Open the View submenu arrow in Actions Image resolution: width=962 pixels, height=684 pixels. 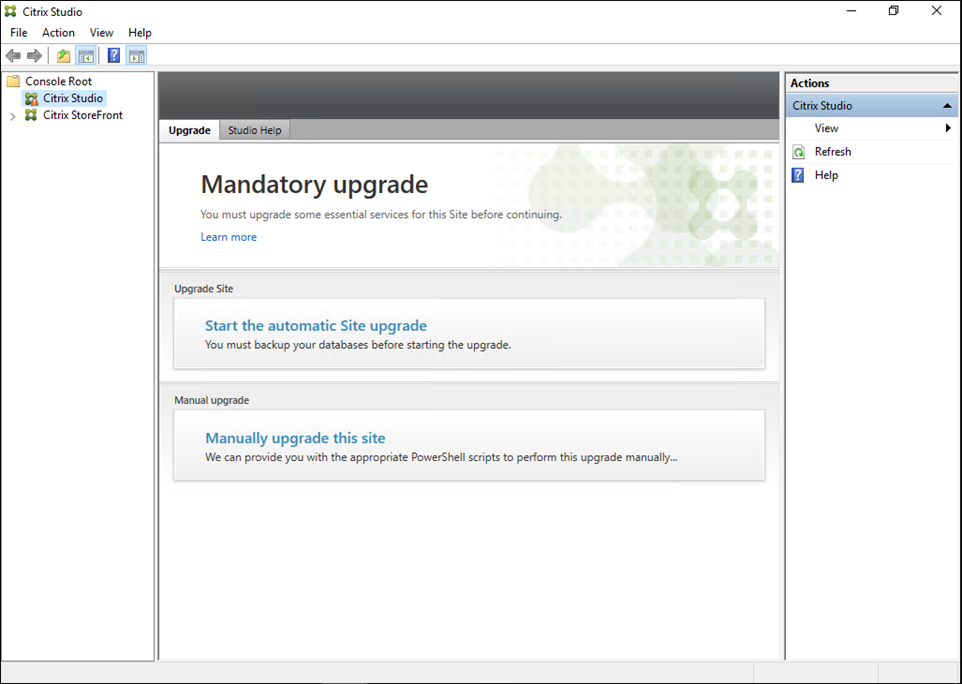pyautogui.click(x=948, y=128)
